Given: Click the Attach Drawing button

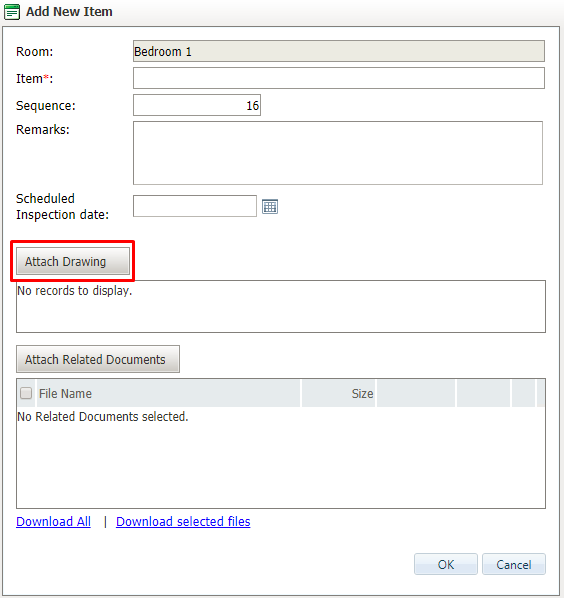Looking at the screenshot, I should coord(73,261).
